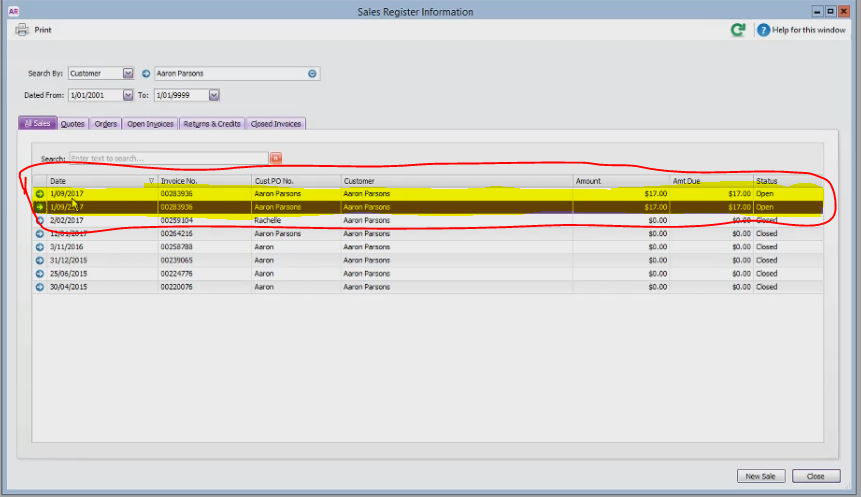Click the green refresh icon
Screen dimensions: 861x497
click(738, 30)
